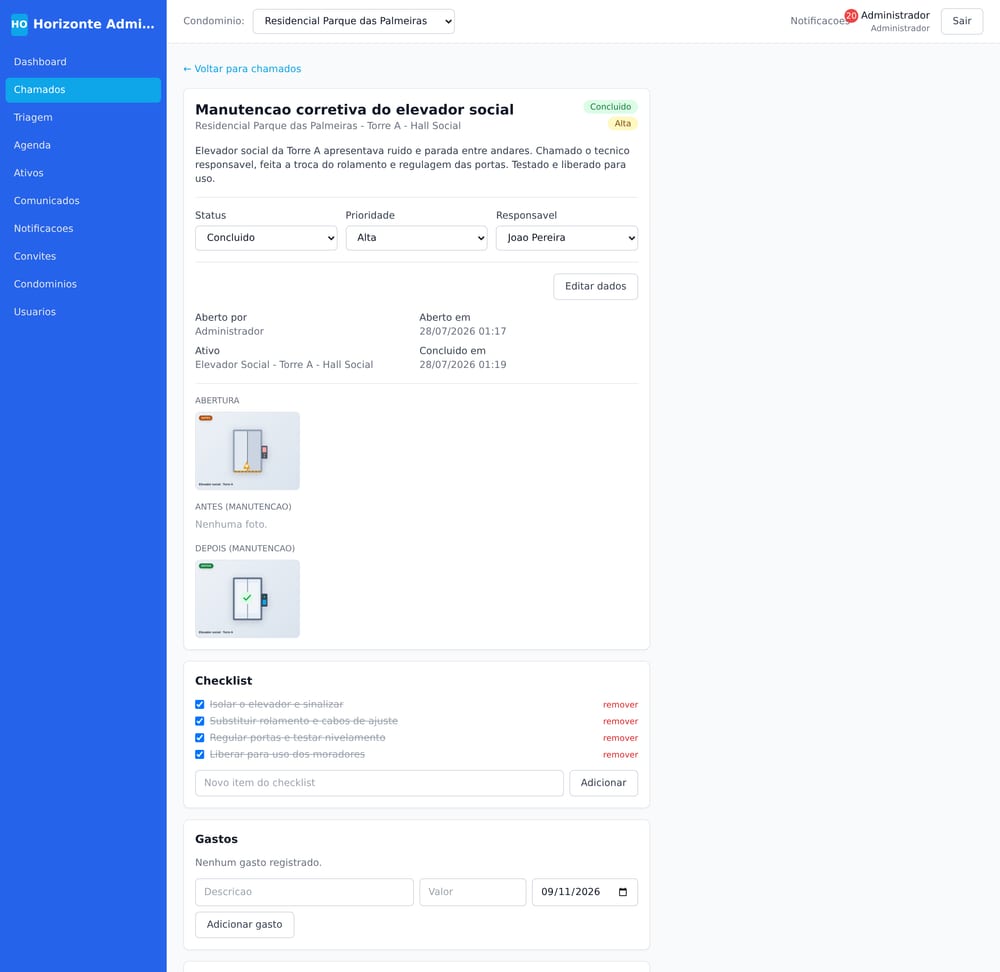Click the 'Editar dados' button
The height and width of the screenshot is (972, 1000).
(x=595, y=286)
